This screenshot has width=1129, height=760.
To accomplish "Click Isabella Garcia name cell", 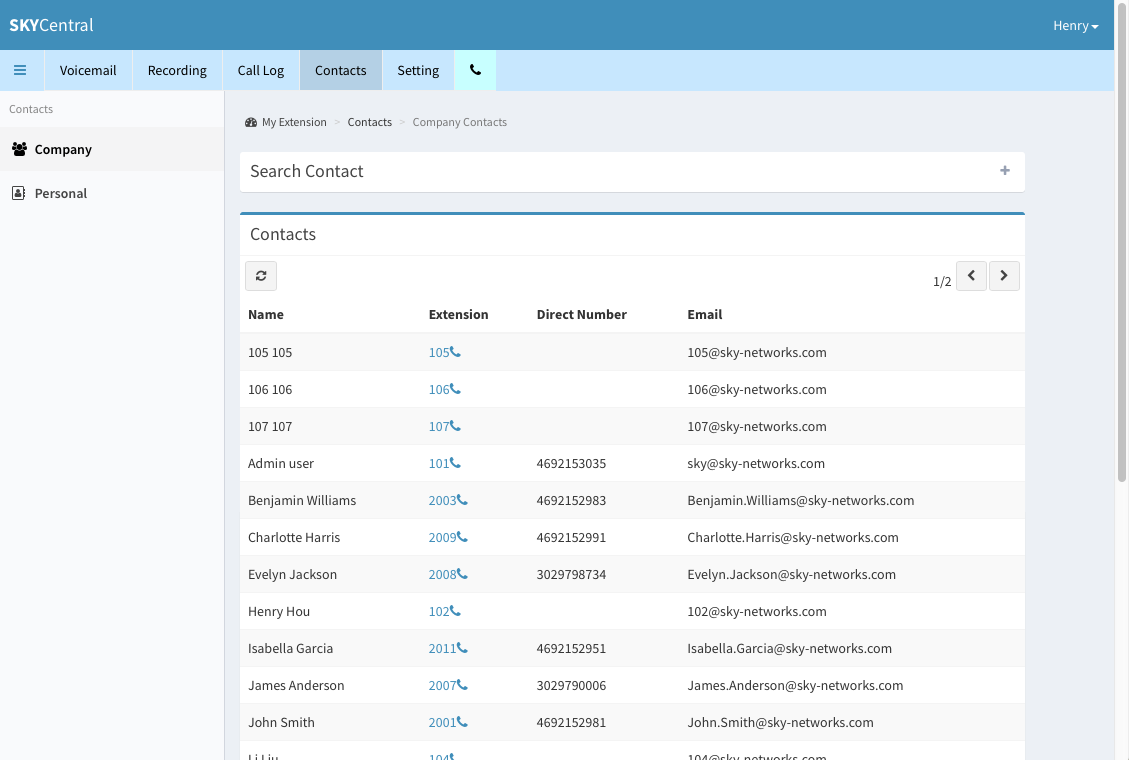I will 290,648.
